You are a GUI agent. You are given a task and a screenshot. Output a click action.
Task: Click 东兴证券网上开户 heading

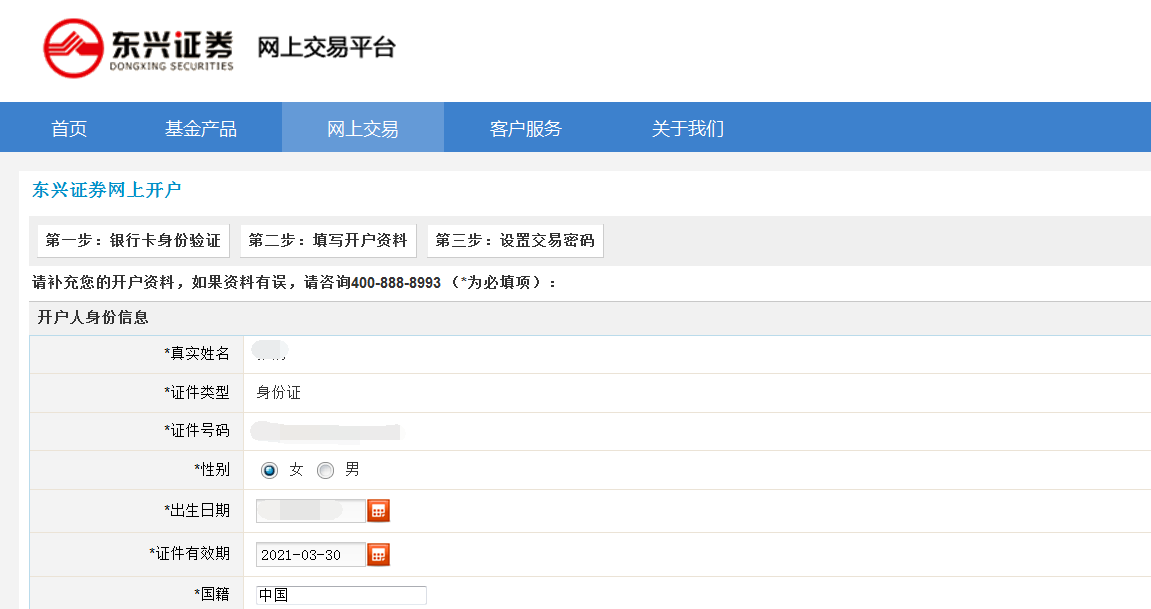tap(106, 190)
